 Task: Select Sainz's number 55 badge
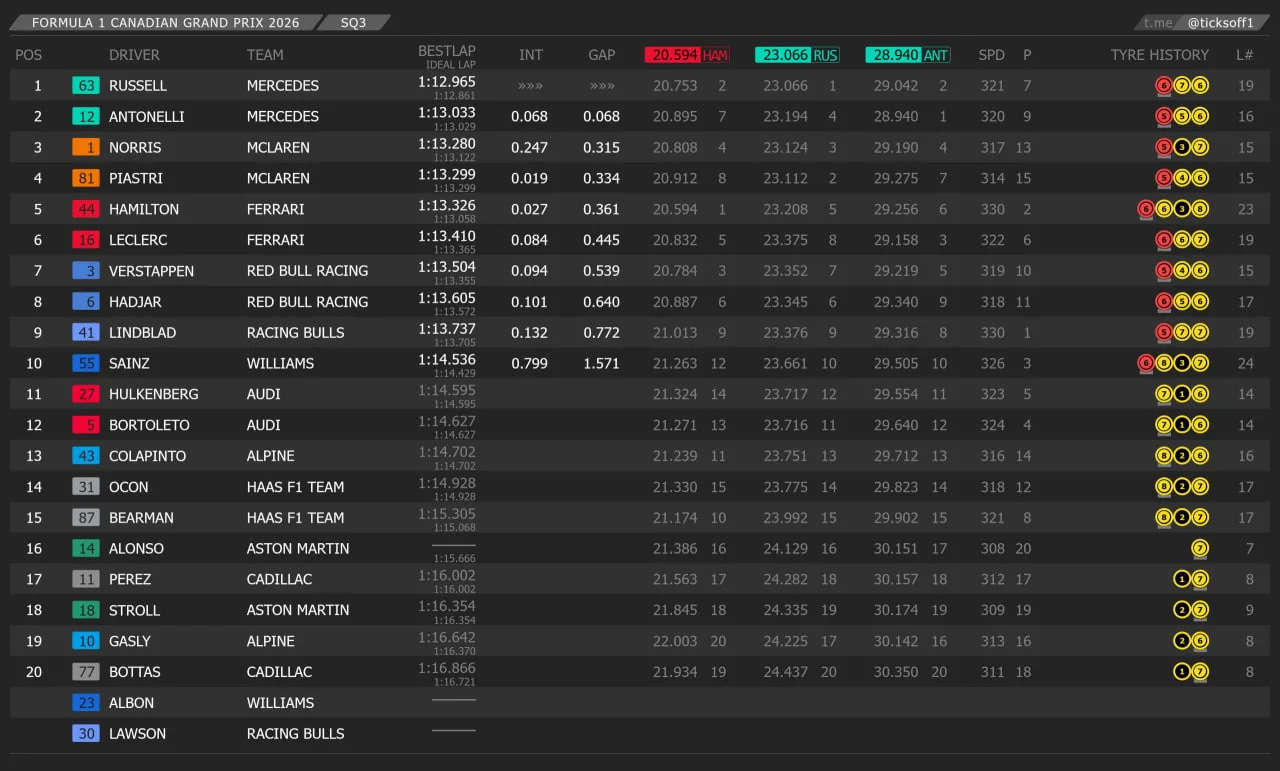[x=86, y=364]
